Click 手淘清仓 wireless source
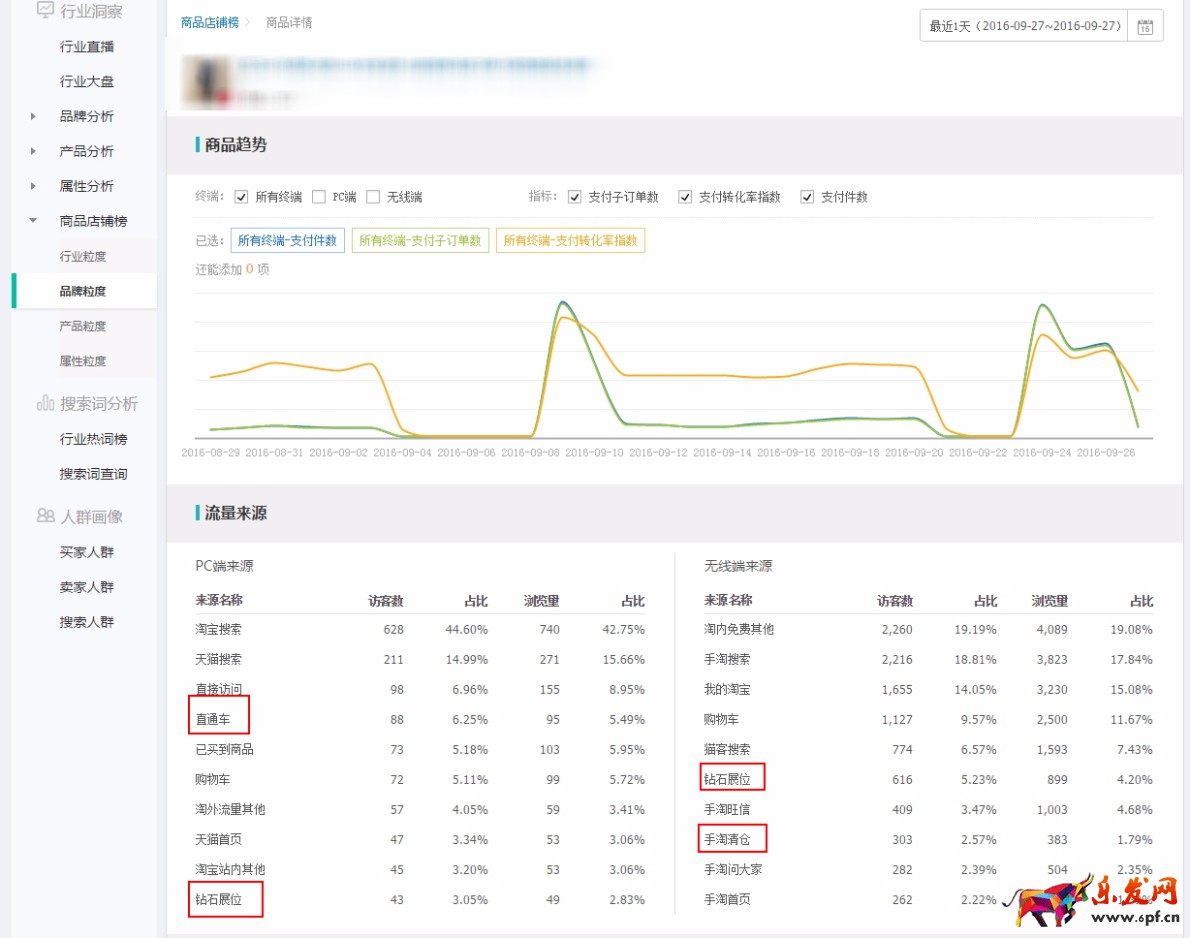 tap(727, 839)
